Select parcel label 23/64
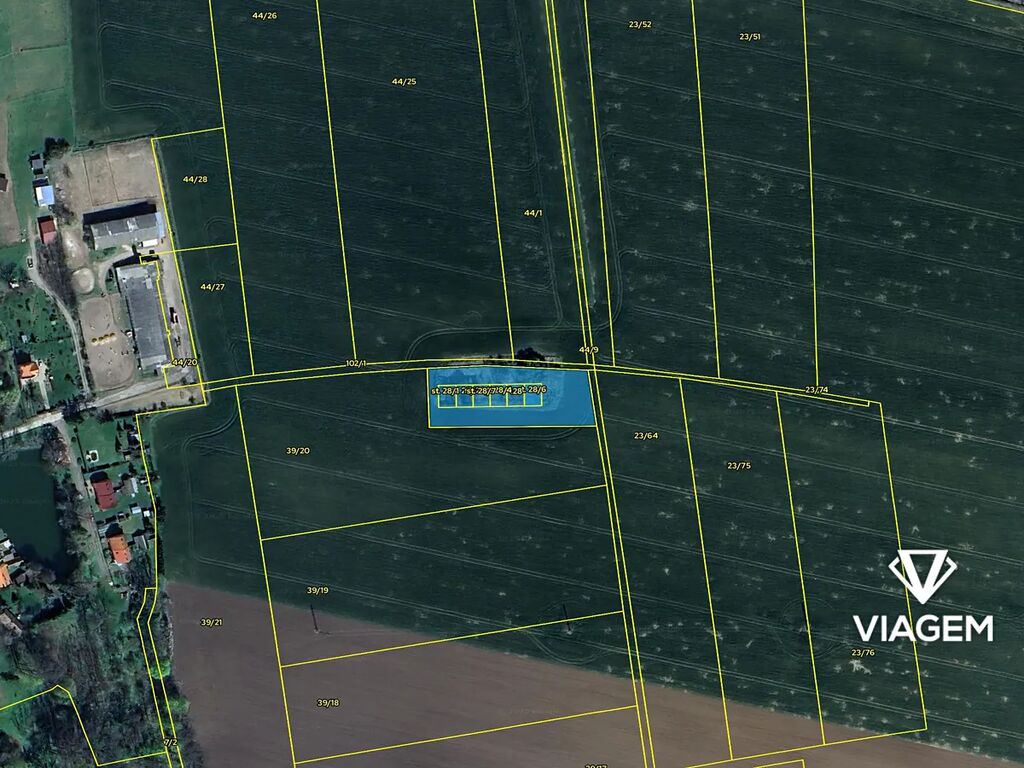This screenshot has height=768, width=1024. click(x=646, y=436)
